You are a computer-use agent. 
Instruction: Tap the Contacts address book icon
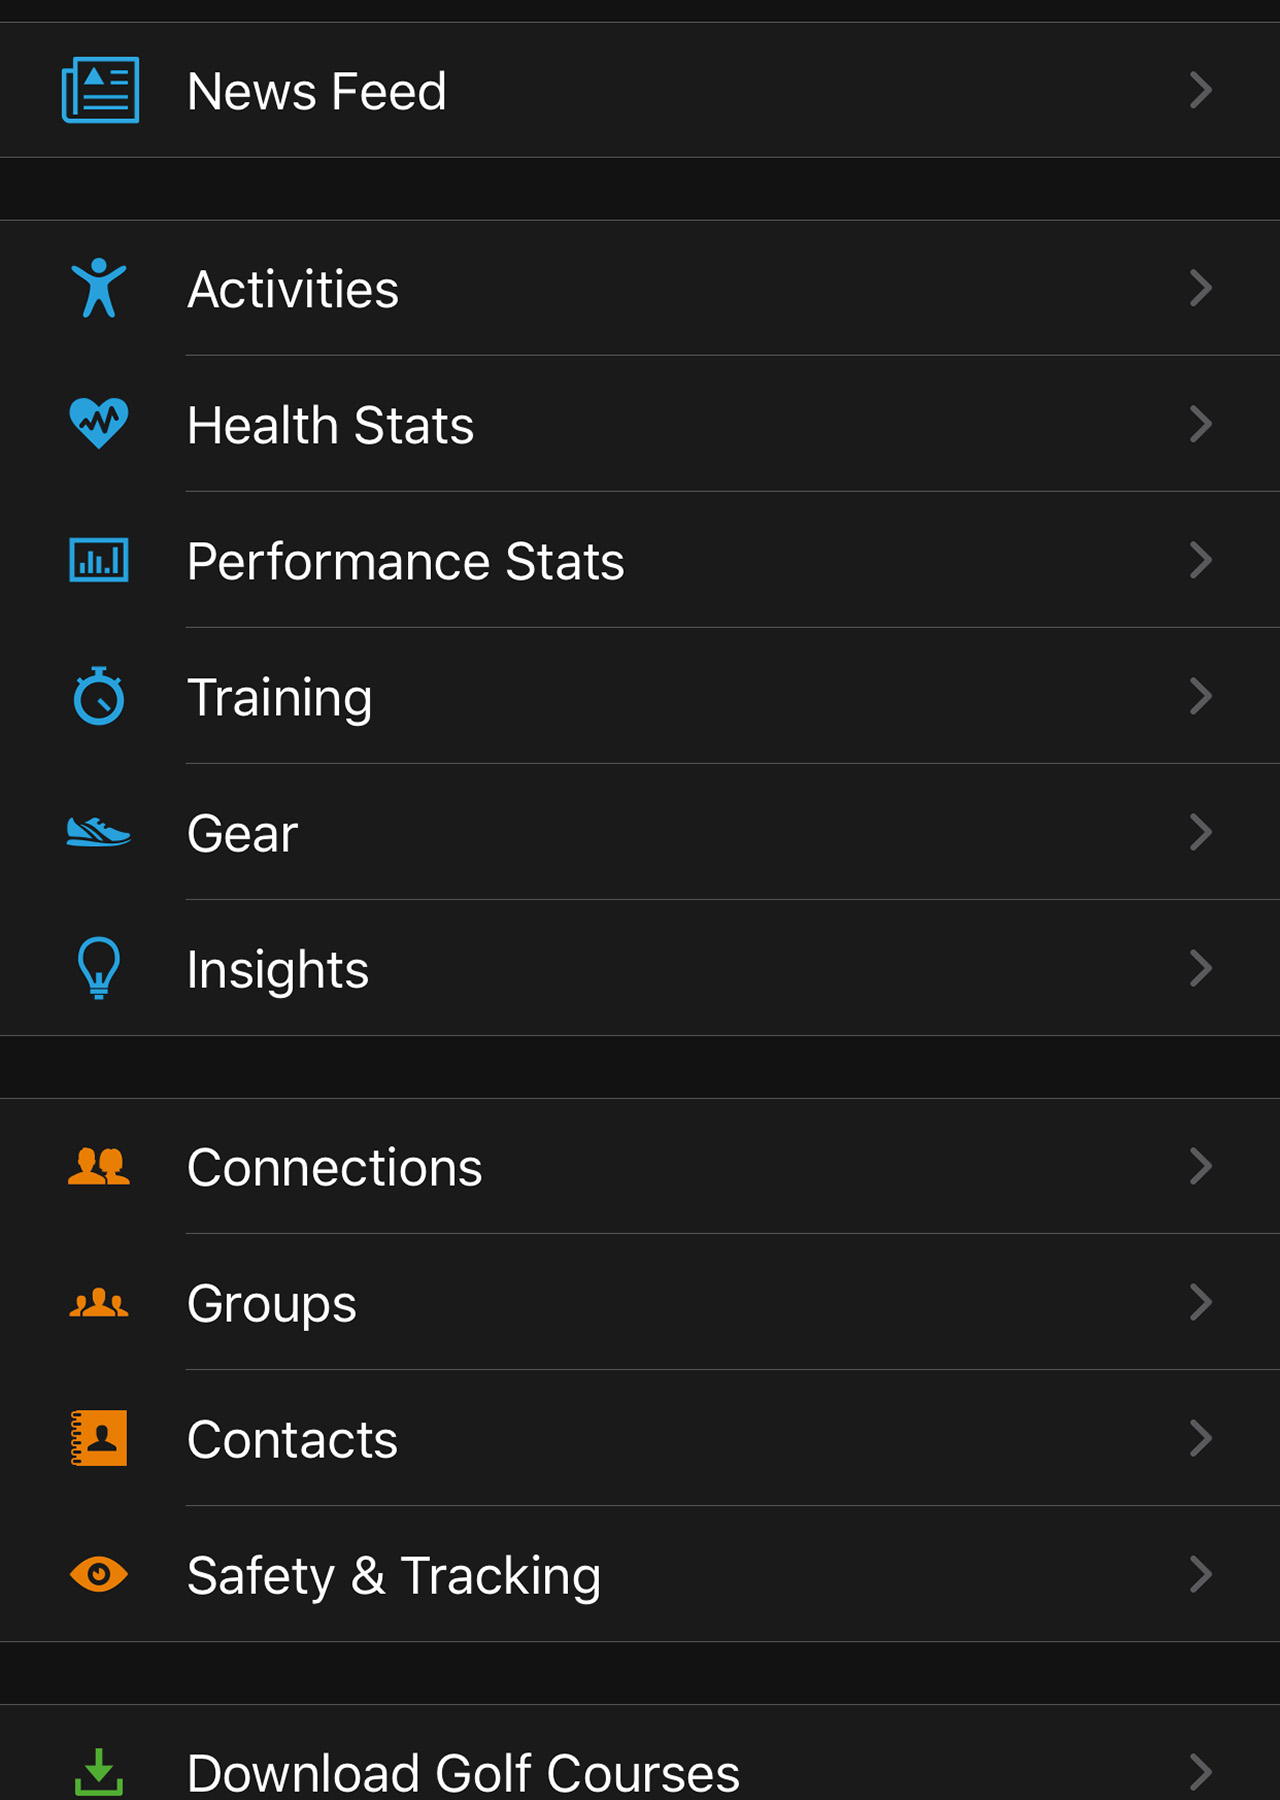tap(99, 1438)
